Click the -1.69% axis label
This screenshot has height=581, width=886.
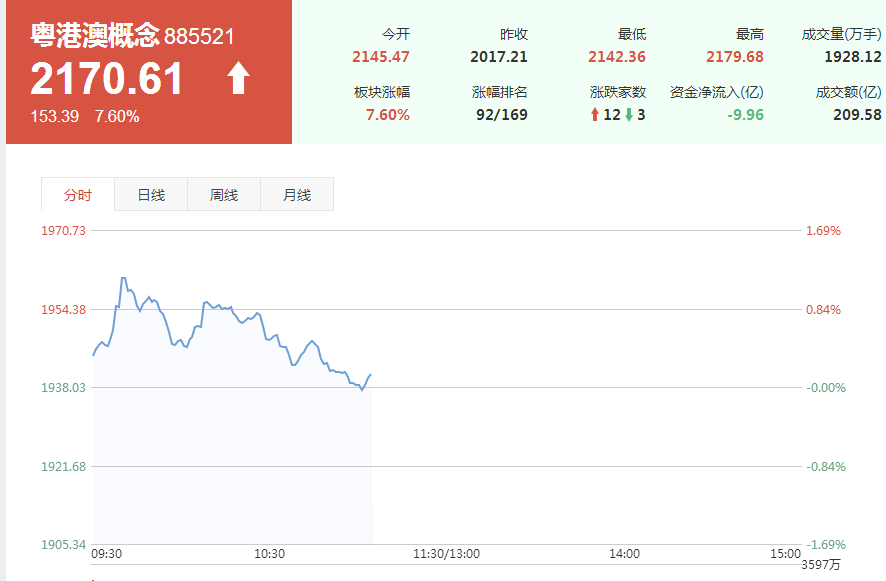click(x=826, y=545)
